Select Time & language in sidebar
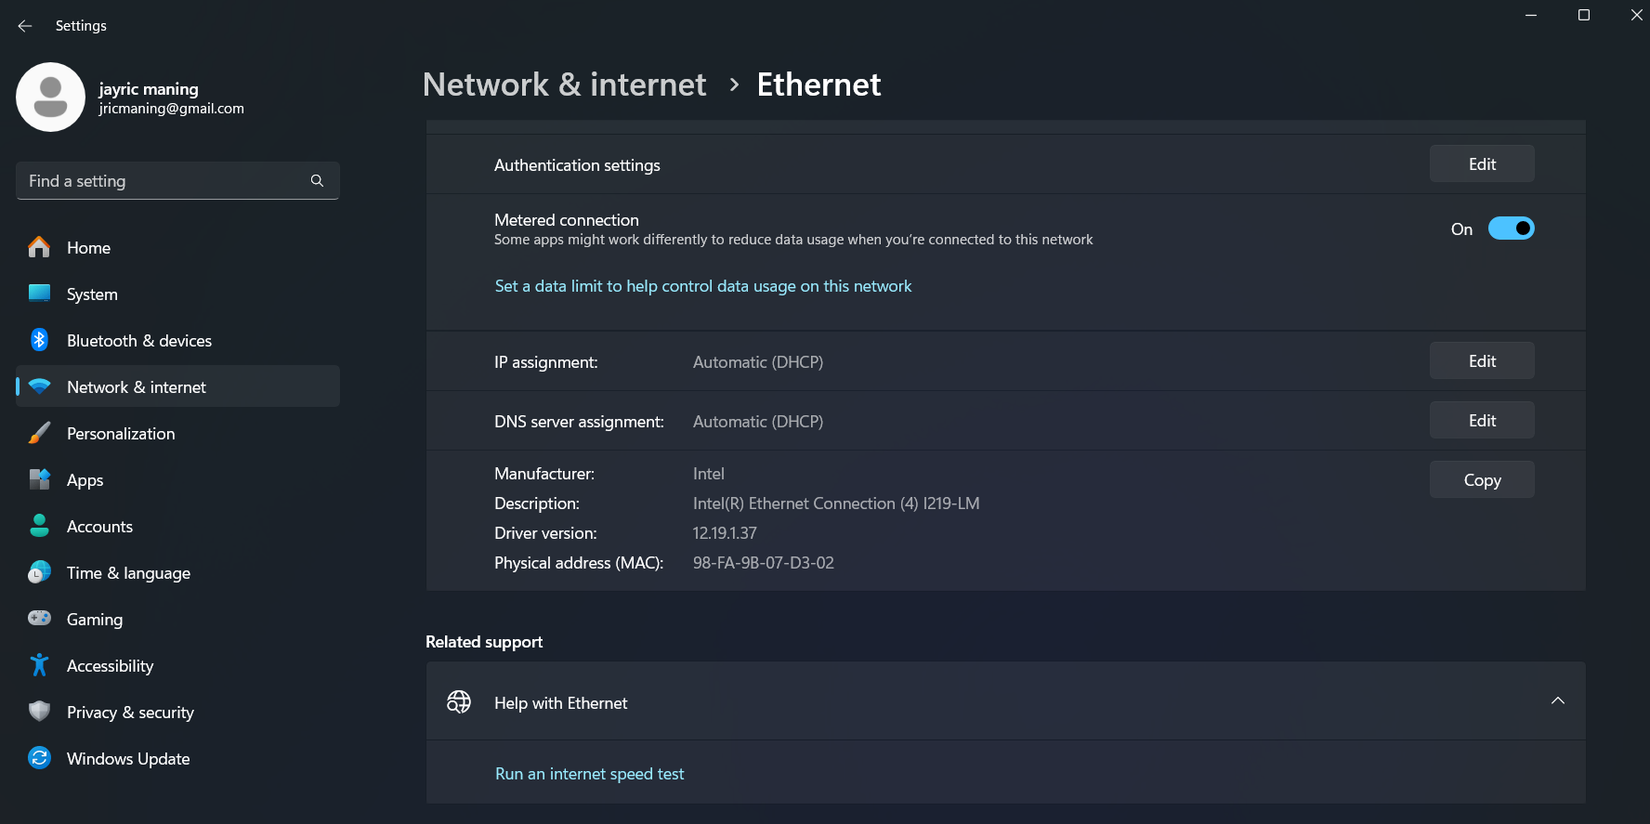The height and width of the screenshot is (824, 1650). 128,573
